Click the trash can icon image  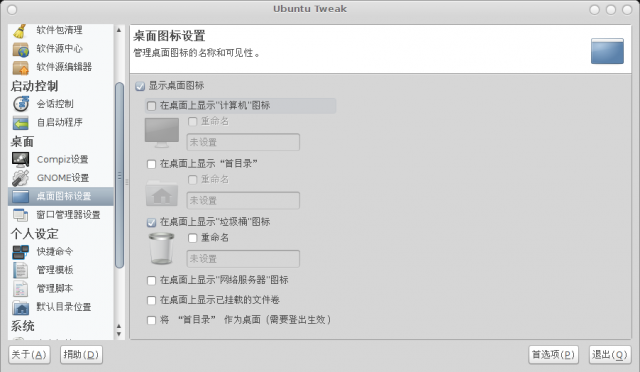(161, 248)
